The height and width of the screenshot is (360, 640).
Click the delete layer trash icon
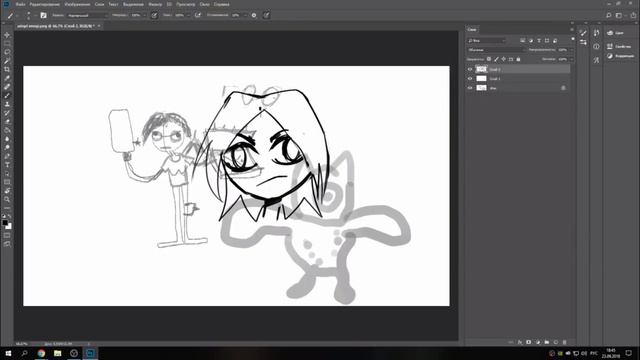tap(564, 342)
